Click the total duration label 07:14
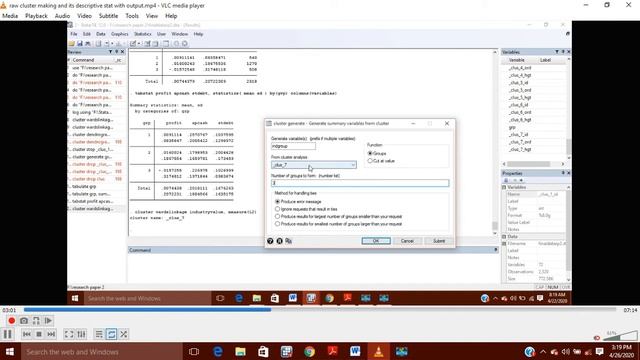This screenshot has width=640, height=360. [630, 310]
